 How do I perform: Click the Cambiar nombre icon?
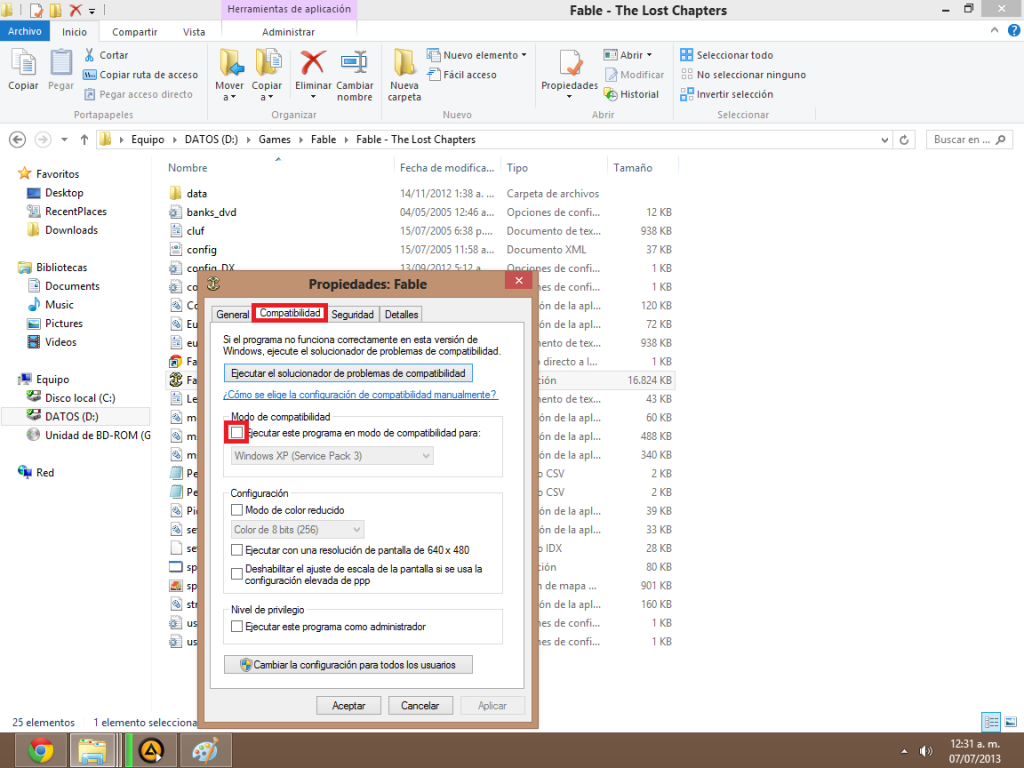coord(355,63)
